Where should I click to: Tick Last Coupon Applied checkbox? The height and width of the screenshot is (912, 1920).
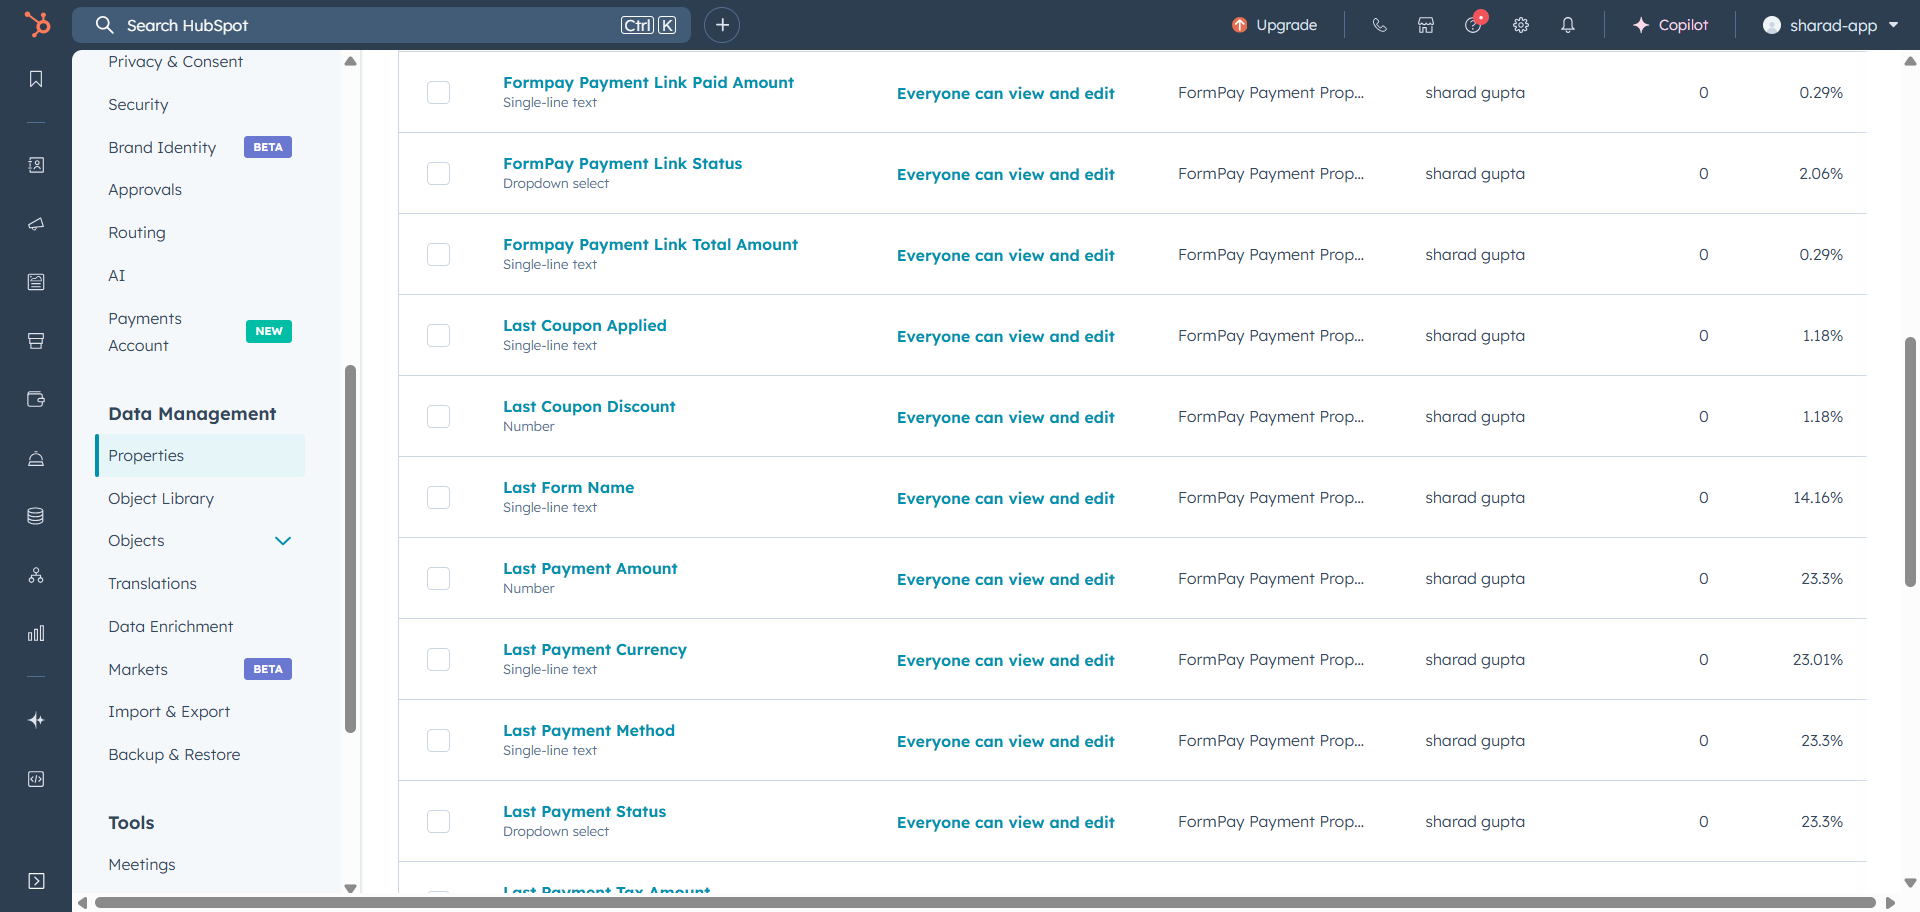[438, 336]
